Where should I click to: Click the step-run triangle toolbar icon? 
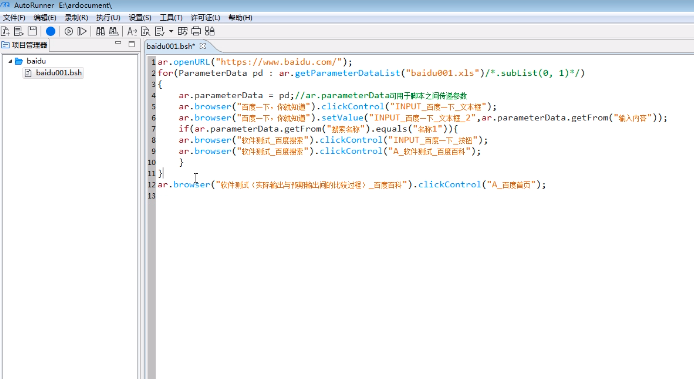point(82,31)
